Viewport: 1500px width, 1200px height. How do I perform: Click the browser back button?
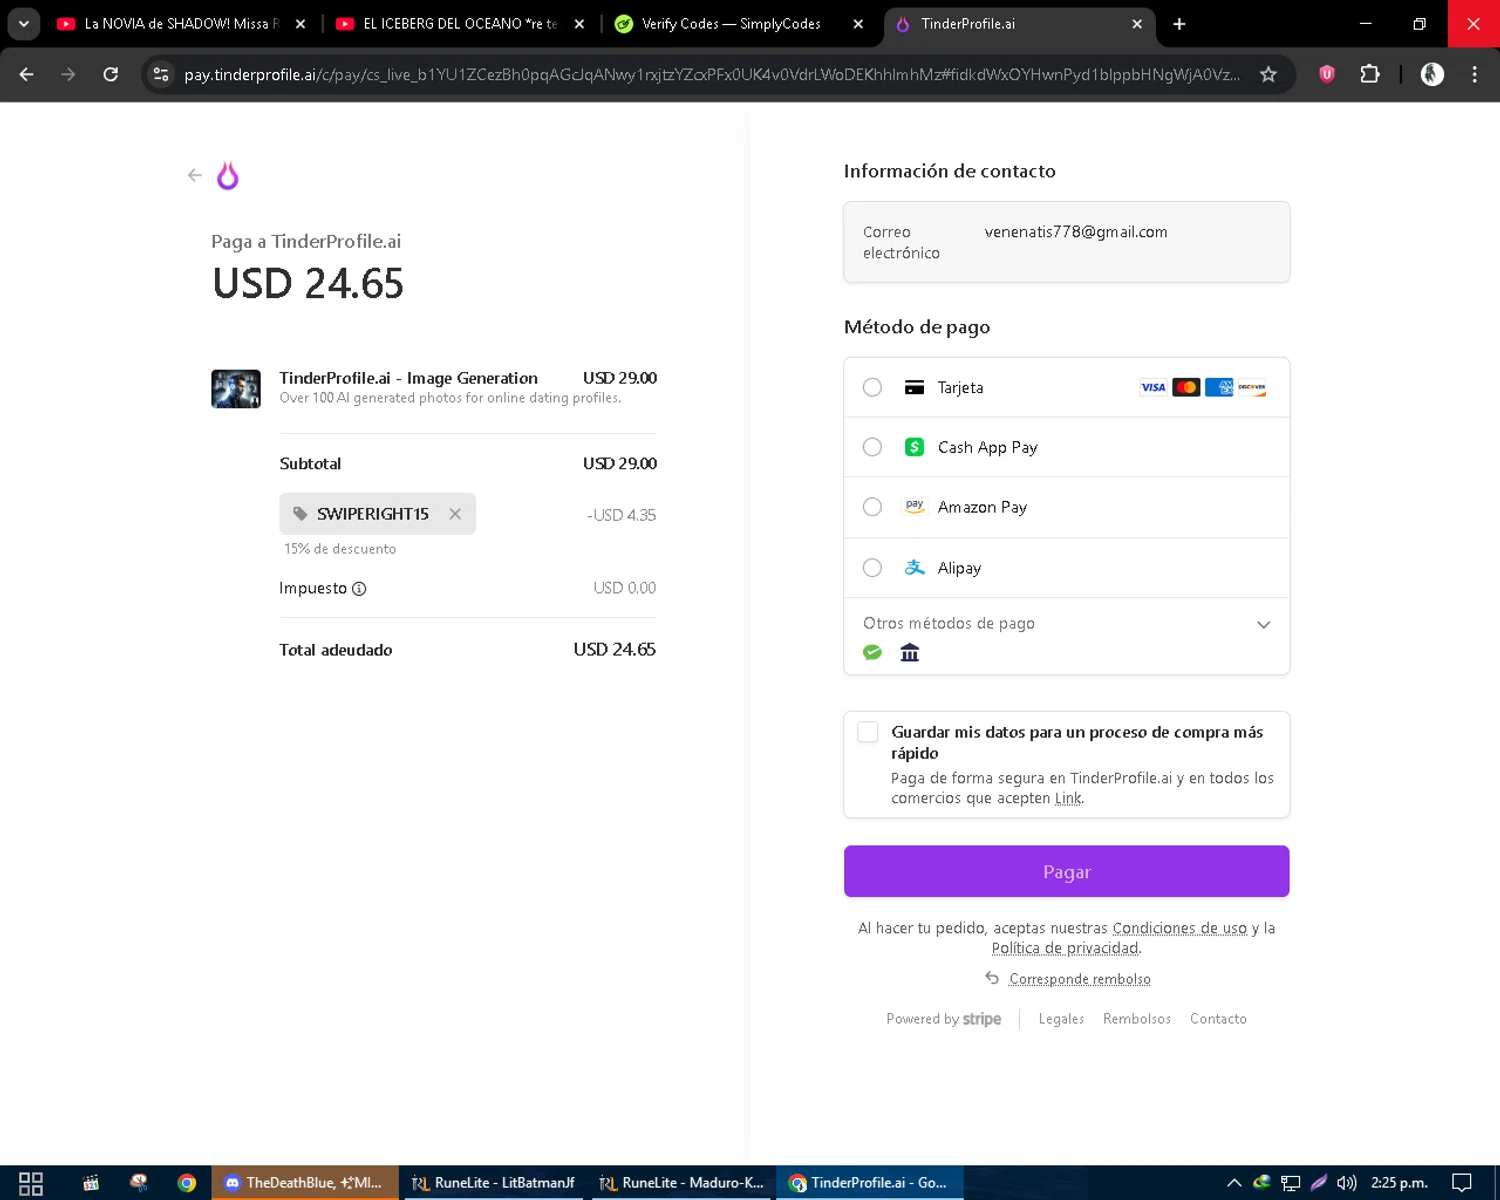coord(27,74)
